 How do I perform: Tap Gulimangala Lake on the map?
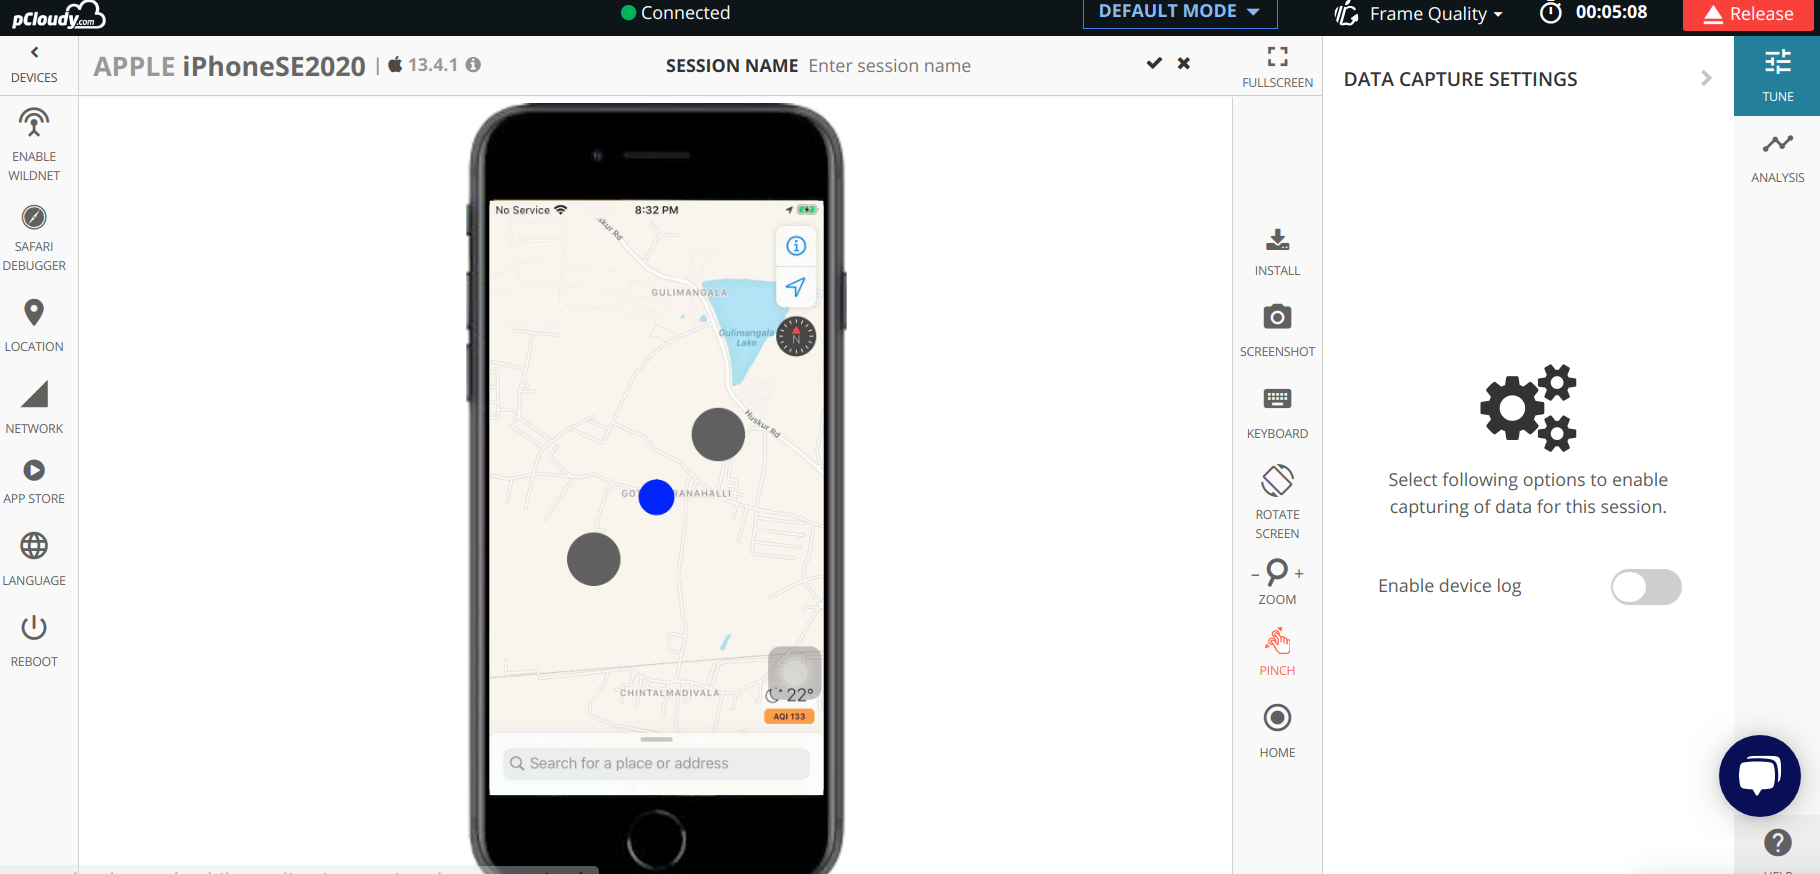[745, 337]
